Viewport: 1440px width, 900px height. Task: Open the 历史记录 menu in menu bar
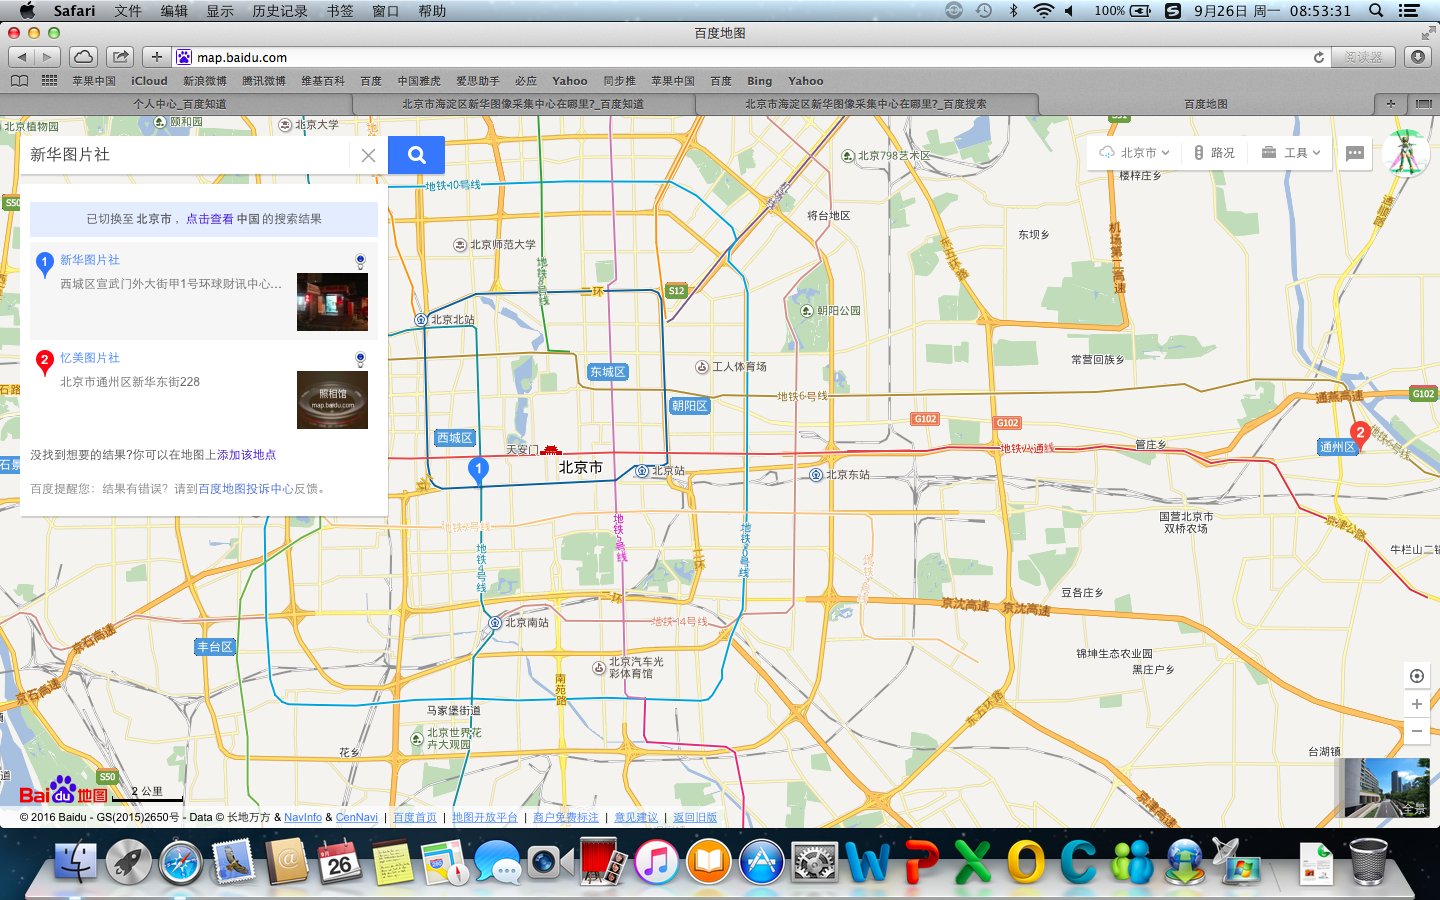tap(279, 11)
